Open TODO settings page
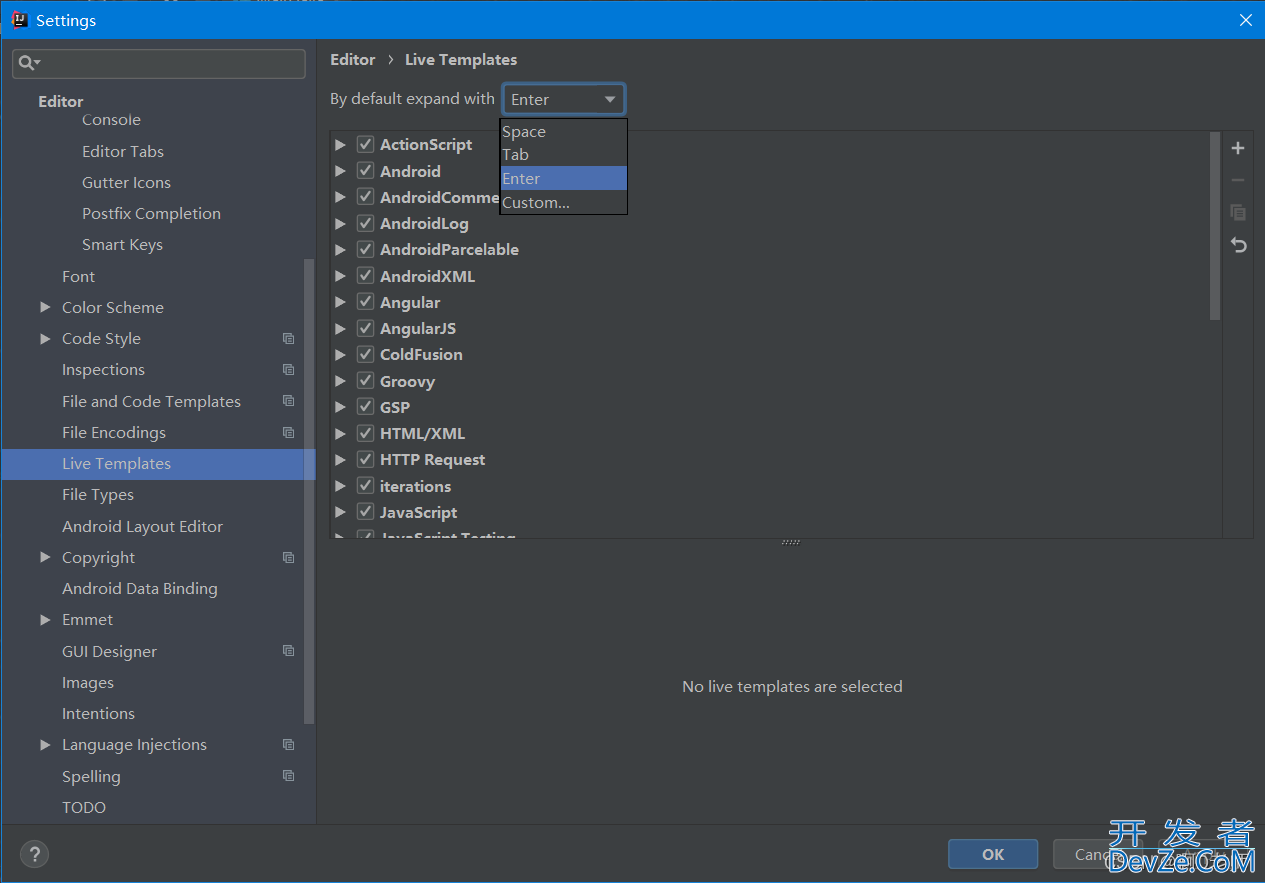 pos(84,808)
